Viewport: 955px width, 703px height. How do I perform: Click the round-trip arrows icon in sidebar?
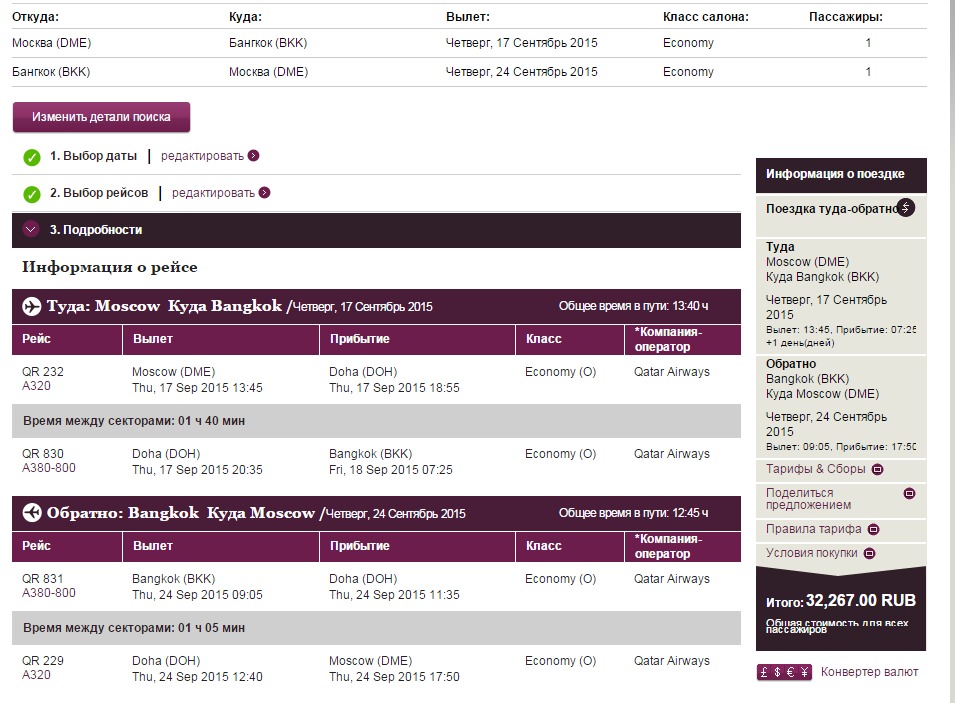(906, 208)
